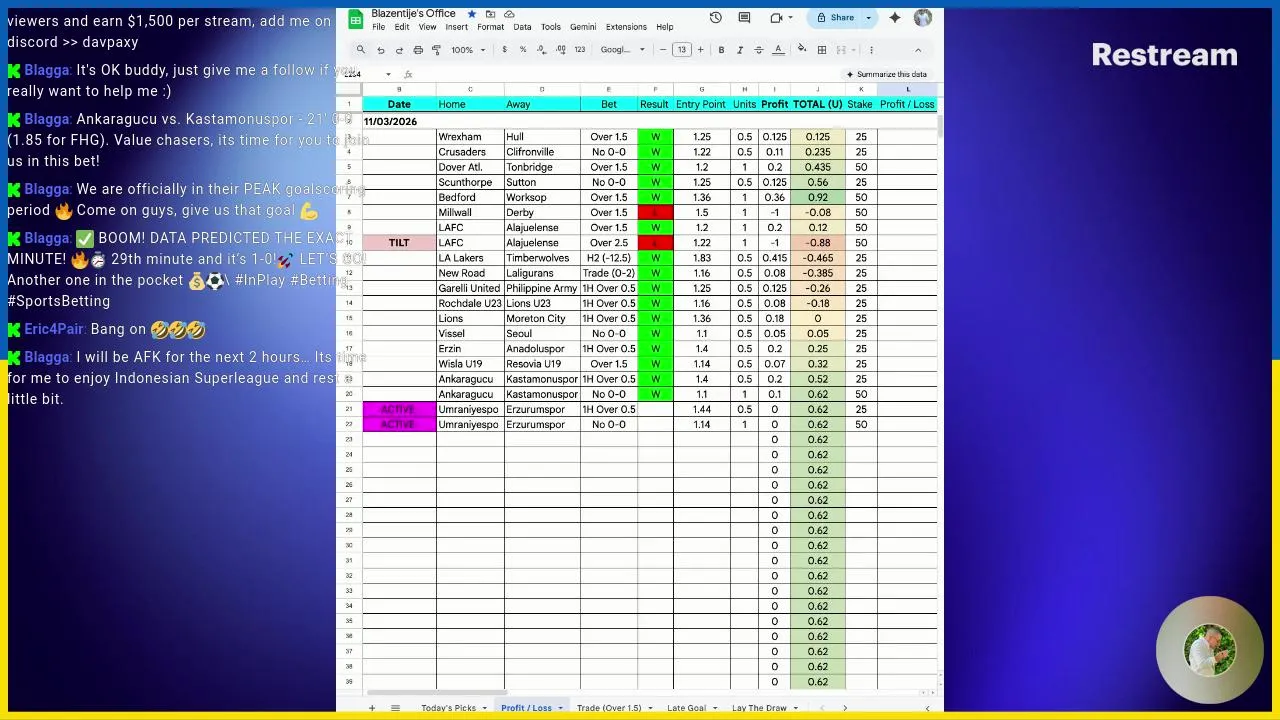Click Blagga's name in AFK message

pyautogui.click(x=47, y=357)
